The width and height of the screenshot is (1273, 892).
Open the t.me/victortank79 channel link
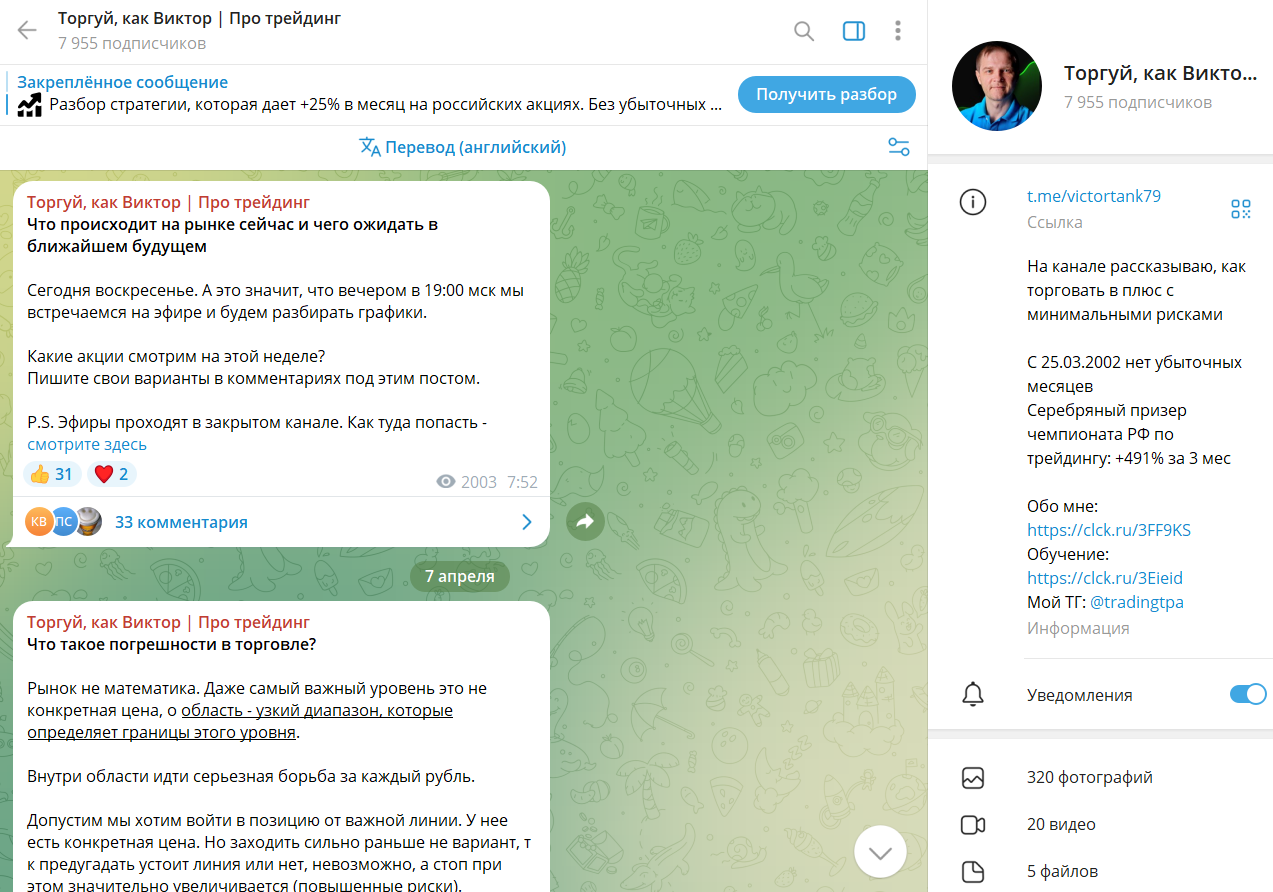tap(1094, 196)
